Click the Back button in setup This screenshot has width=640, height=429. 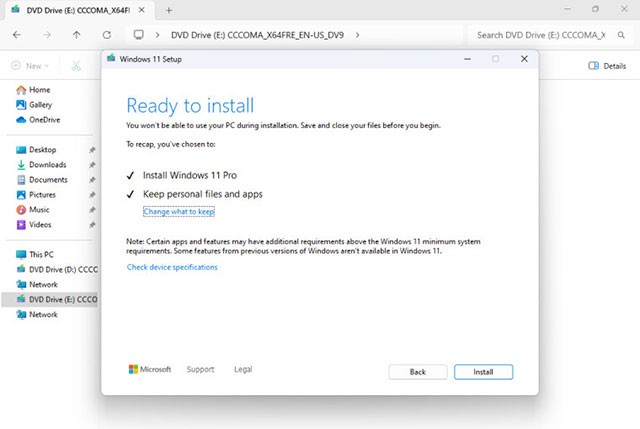(417, 372)
